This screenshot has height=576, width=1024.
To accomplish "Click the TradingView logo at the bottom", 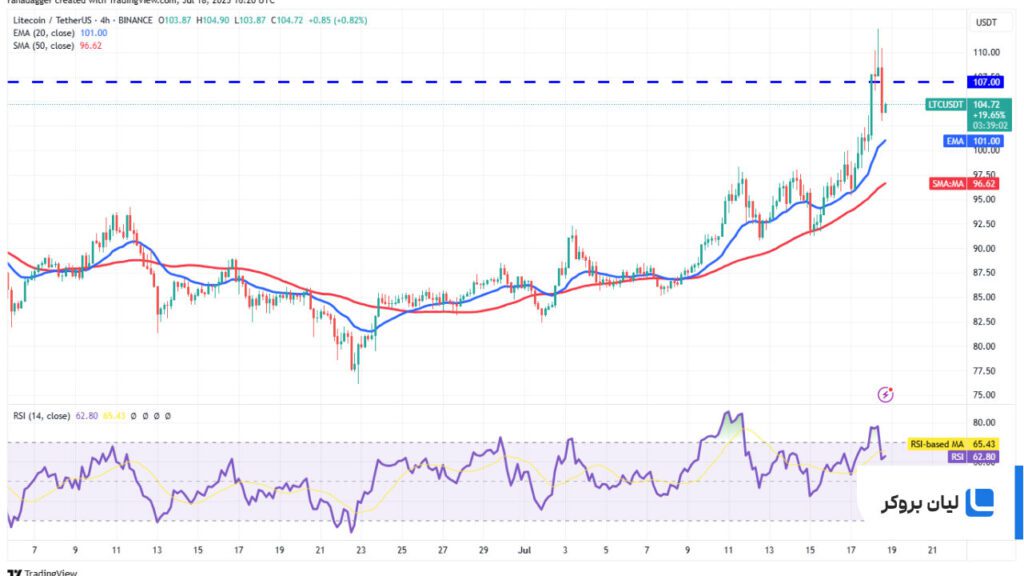I will click(x=42, y=573).
